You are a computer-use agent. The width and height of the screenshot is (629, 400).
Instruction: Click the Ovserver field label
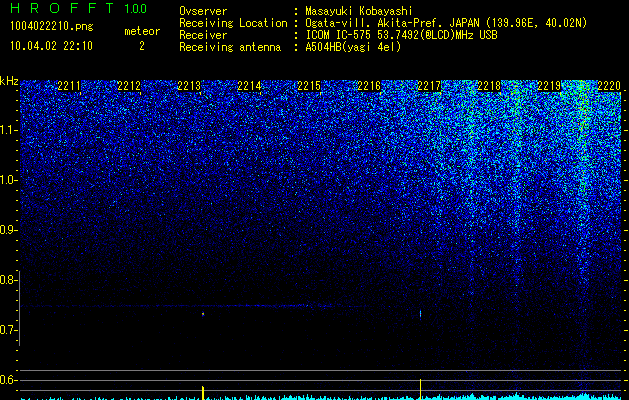click(203, 11)
